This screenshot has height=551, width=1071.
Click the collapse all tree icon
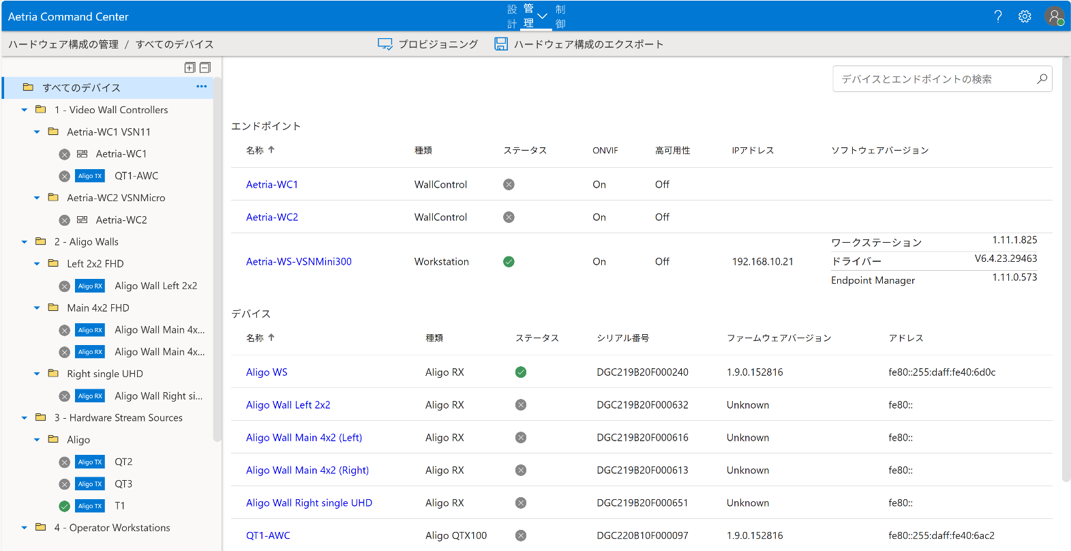click(x=205, y=67)
